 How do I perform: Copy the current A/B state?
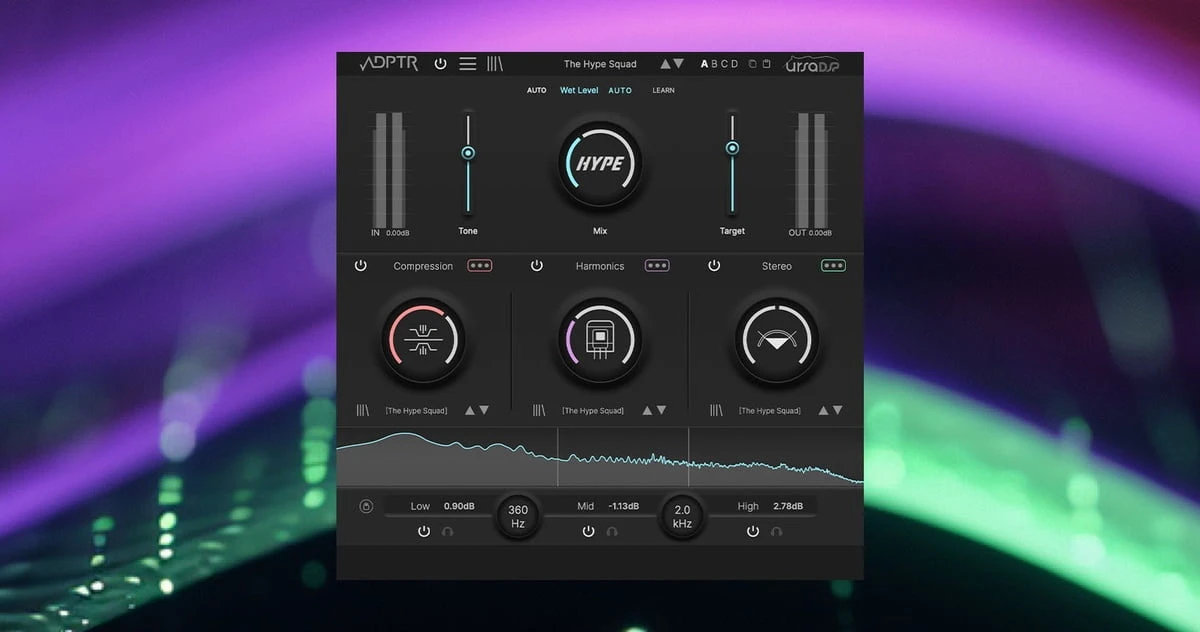(x=753, y=64)
